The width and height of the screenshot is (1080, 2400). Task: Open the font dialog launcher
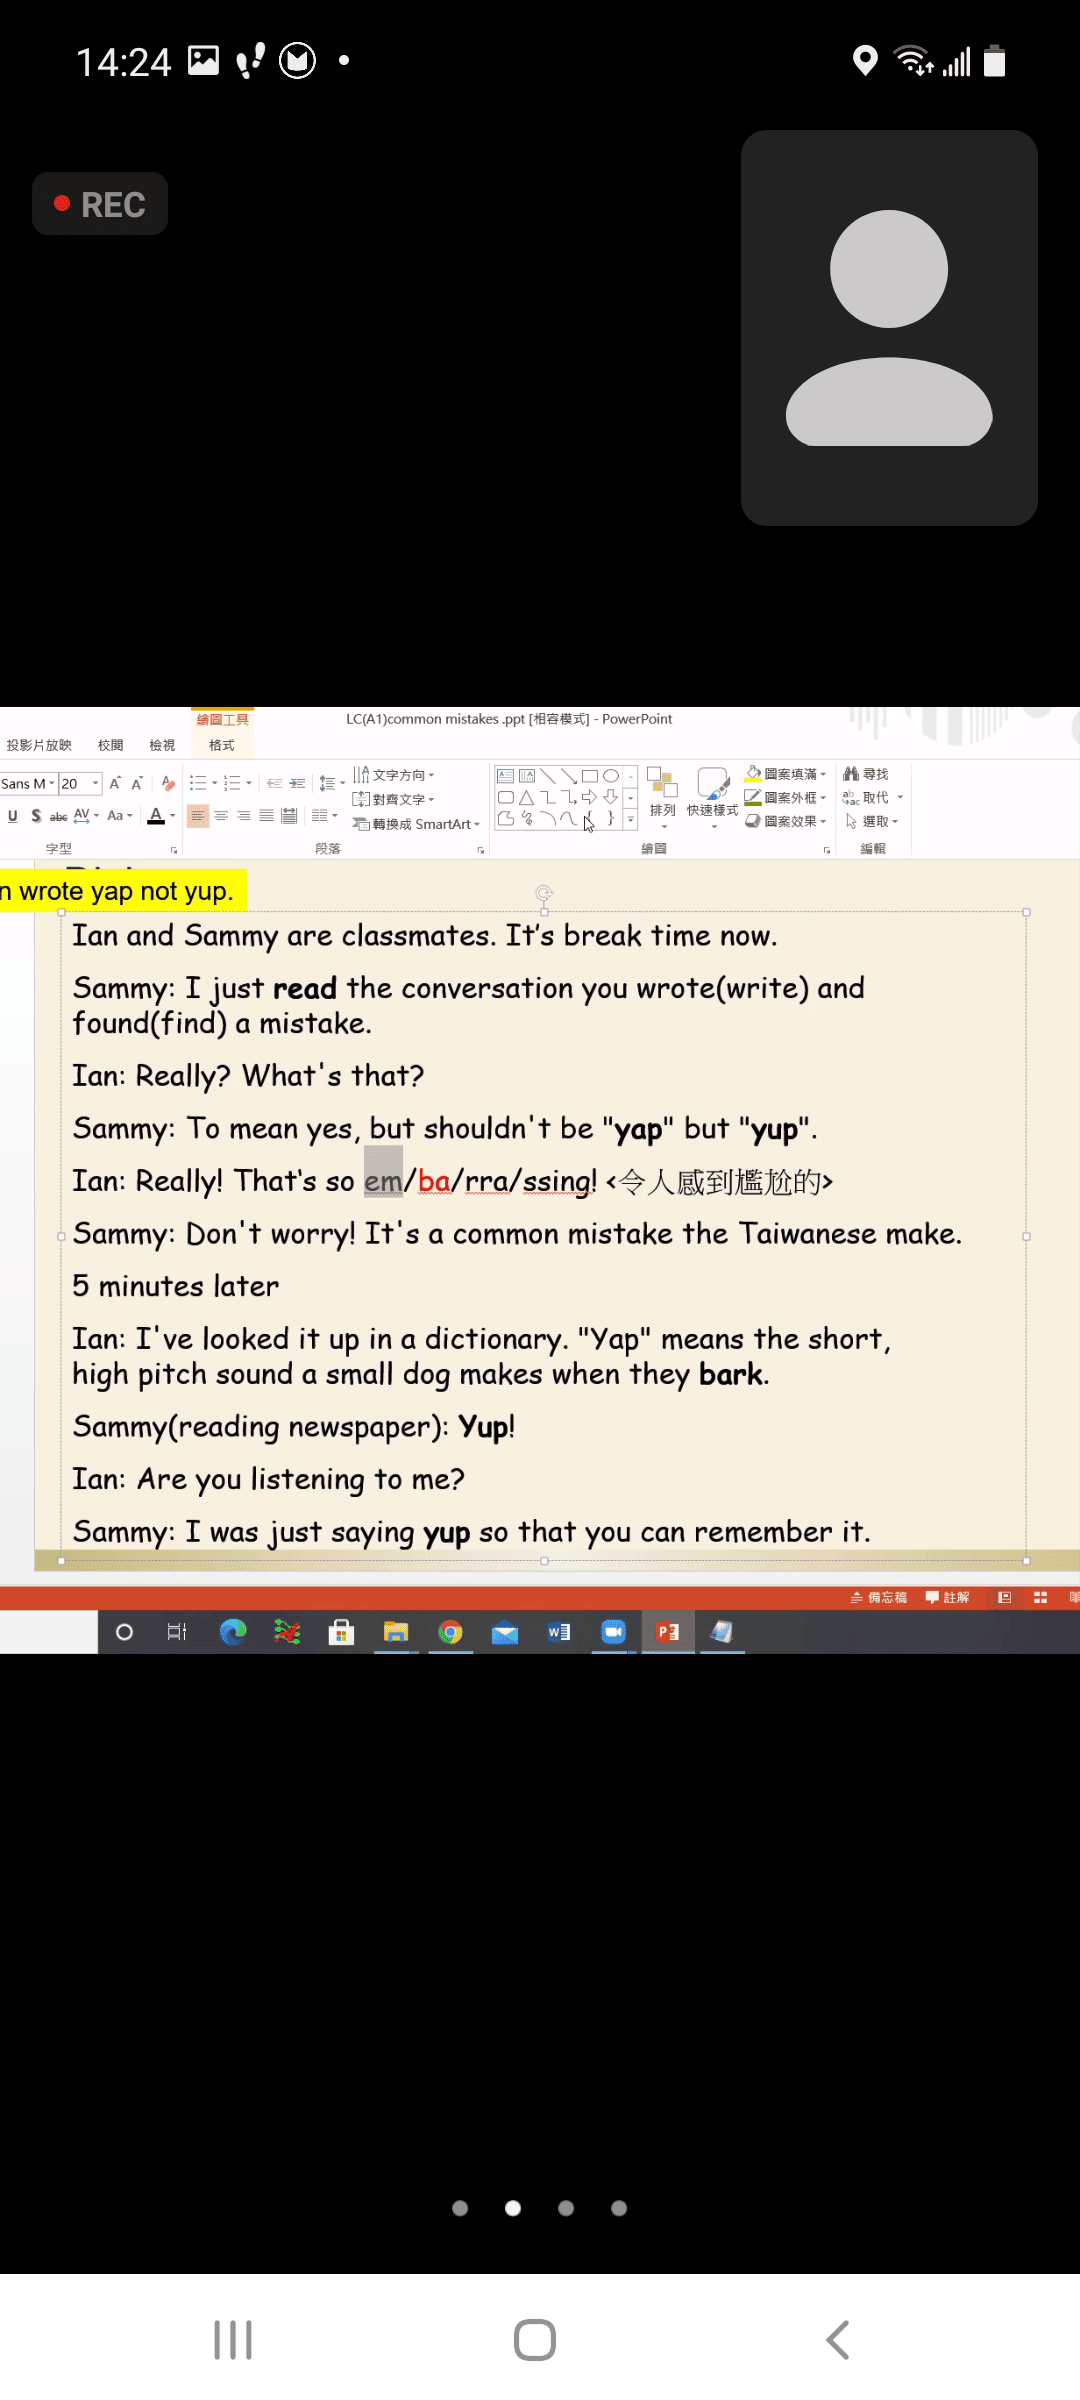(x=174, y=850)
